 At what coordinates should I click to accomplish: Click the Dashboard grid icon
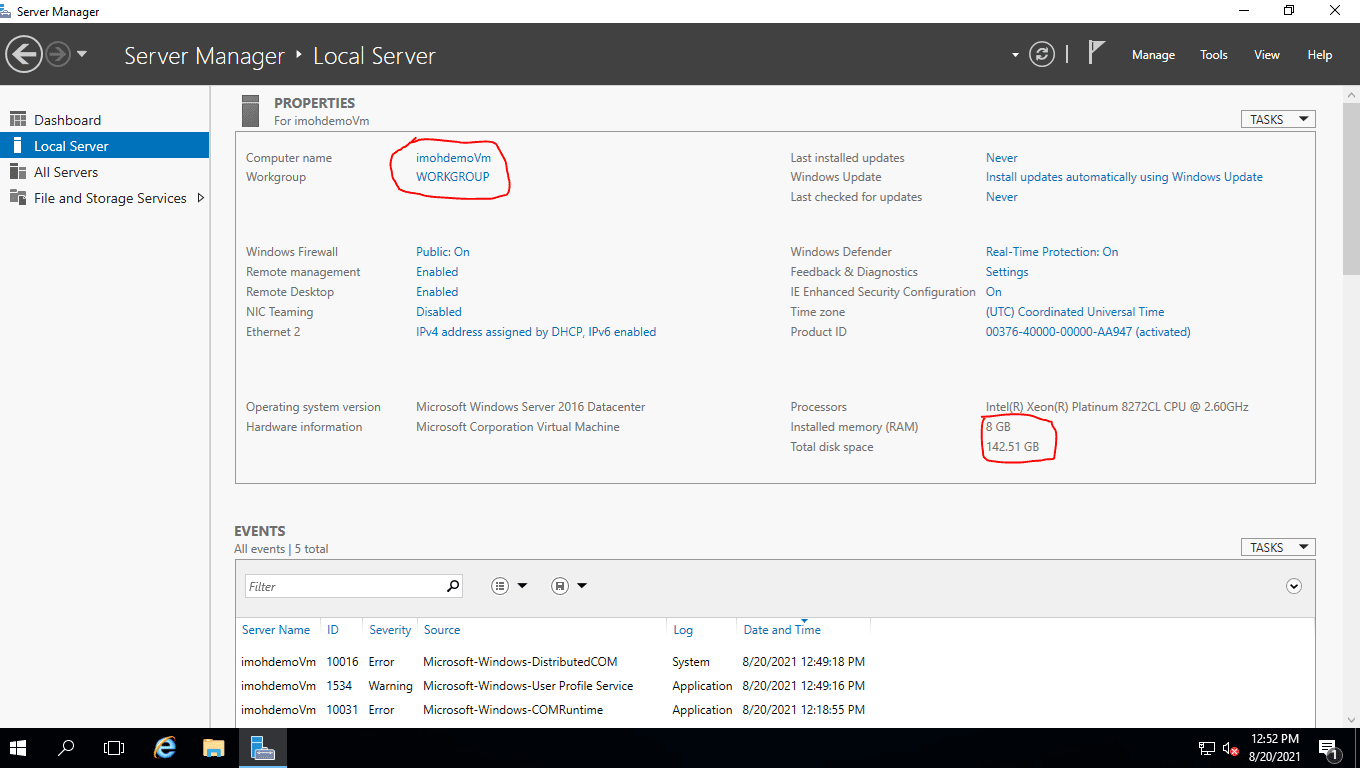tap(17, 120)
